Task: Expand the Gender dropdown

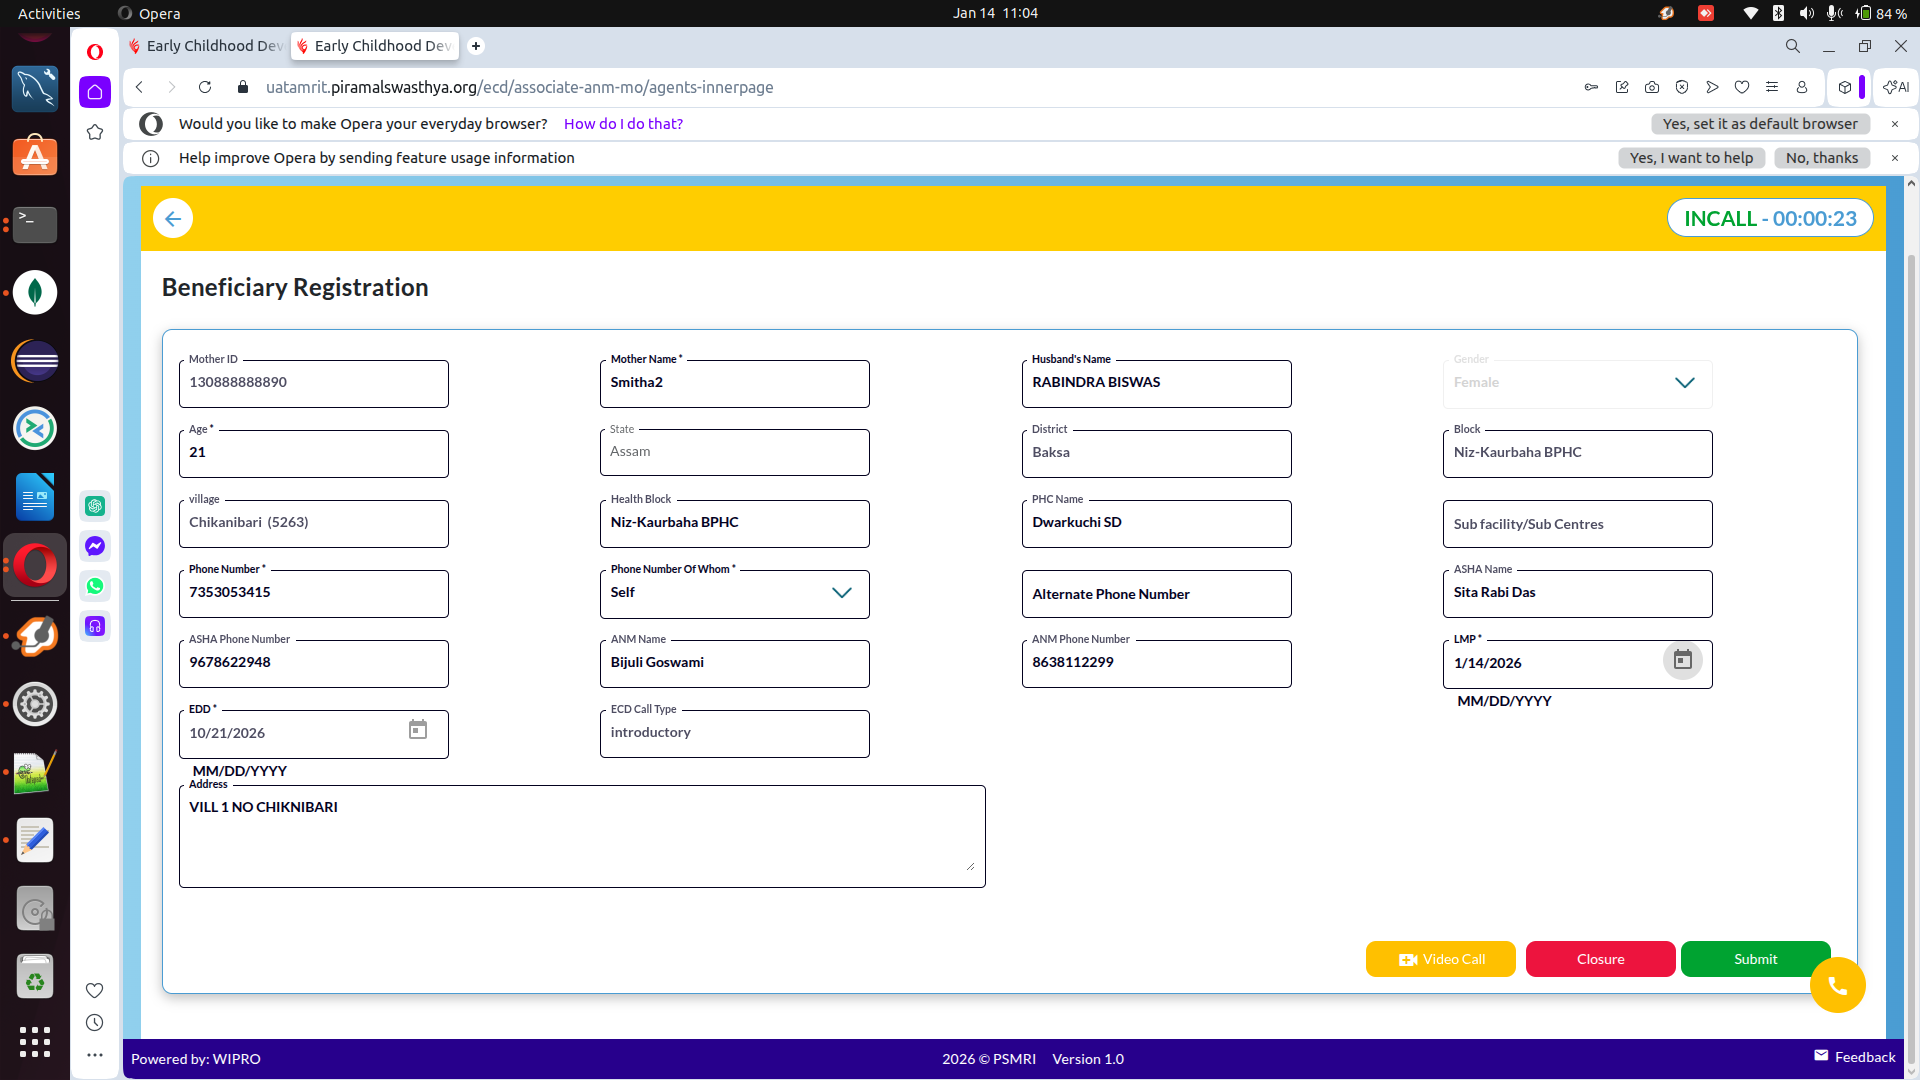Action: tap(1684, 383)
